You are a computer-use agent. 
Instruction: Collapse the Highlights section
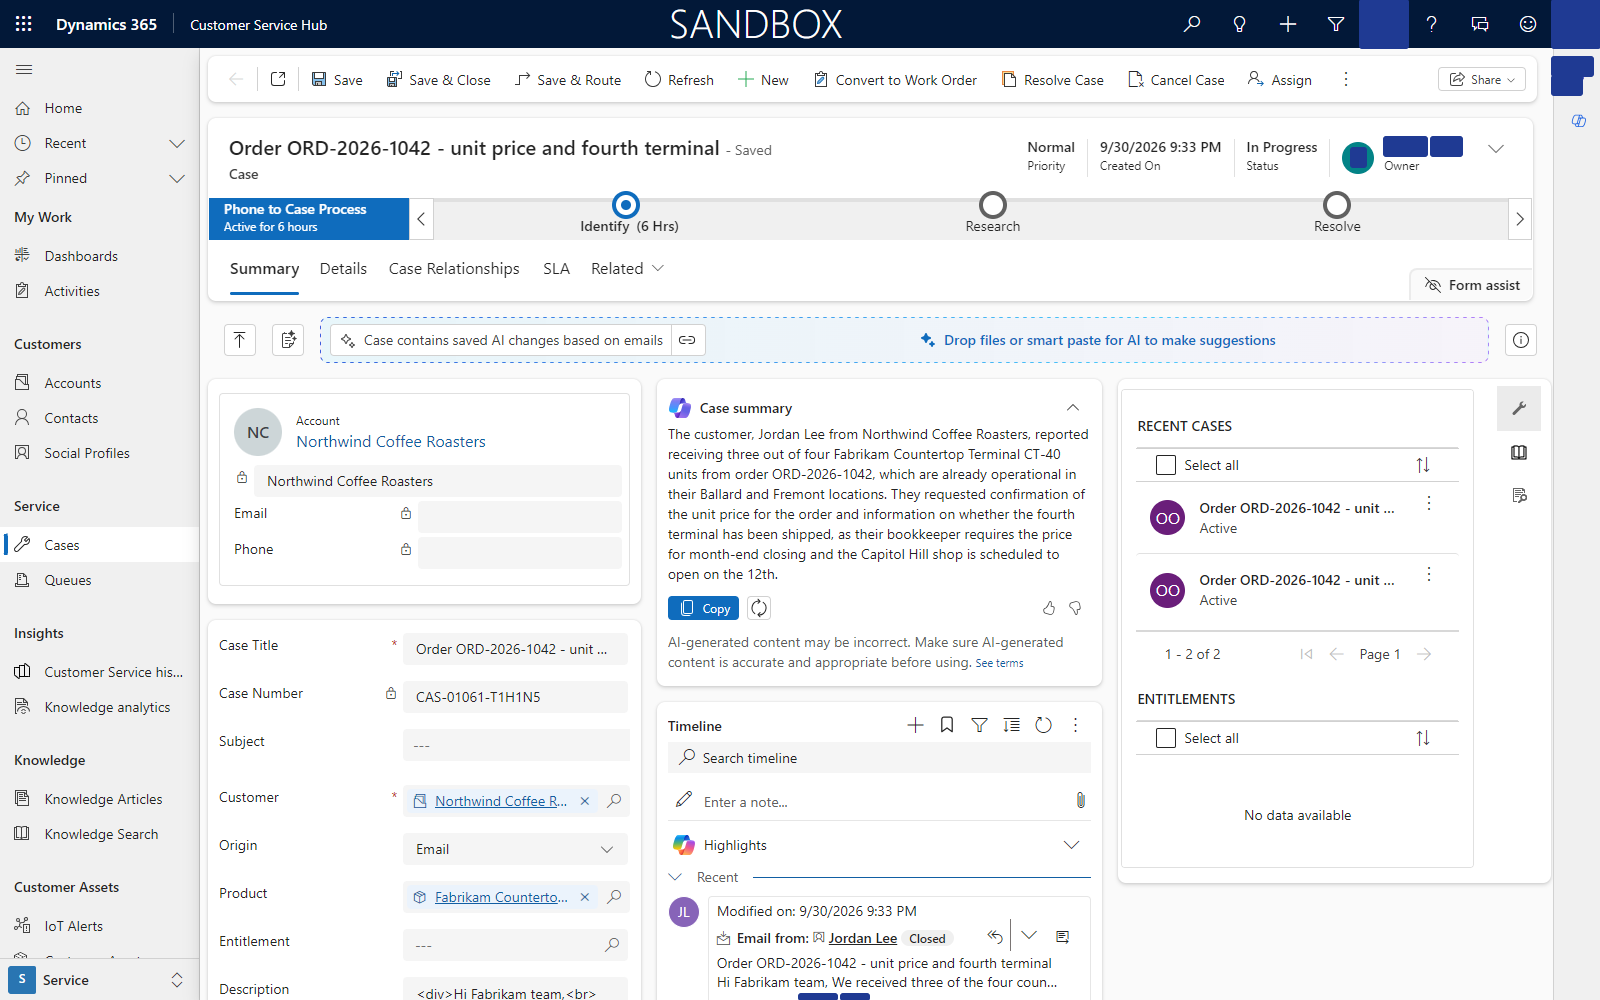click(x=1071, y=845)
